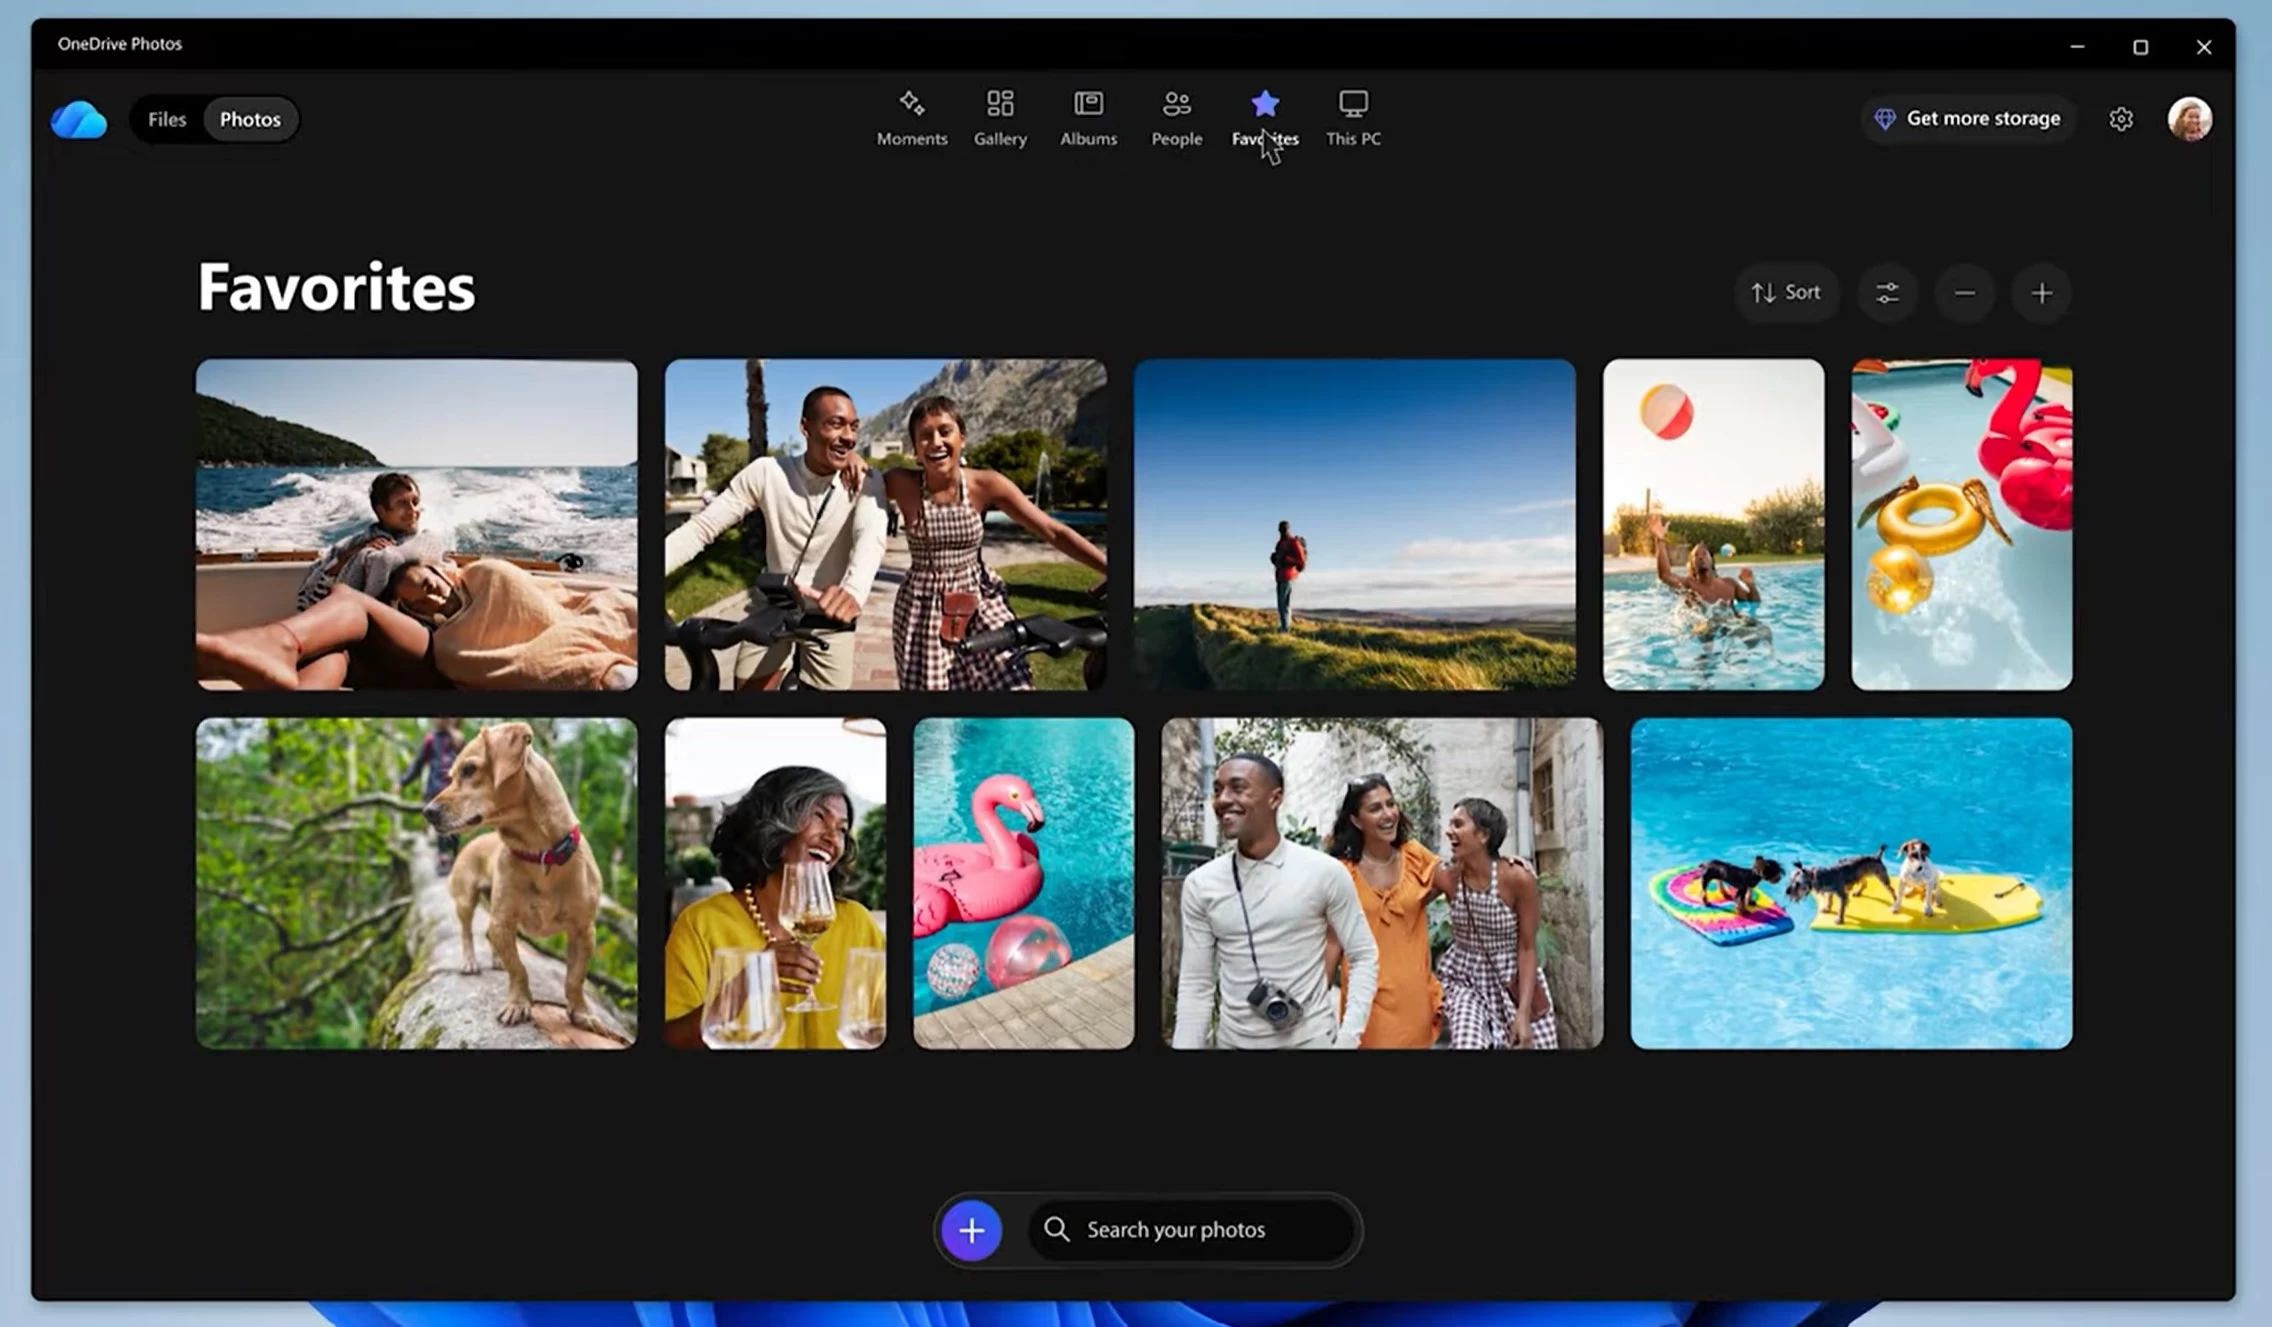Image resolution: width=2272 pixels, height=1327 pixels.
Task: Click Get more storage
Action: coord(1969,118)
